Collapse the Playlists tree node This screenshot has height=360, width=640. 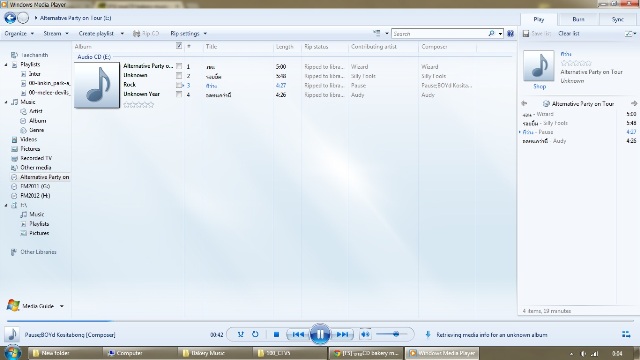pyautogui.click(x=6, y=64)
